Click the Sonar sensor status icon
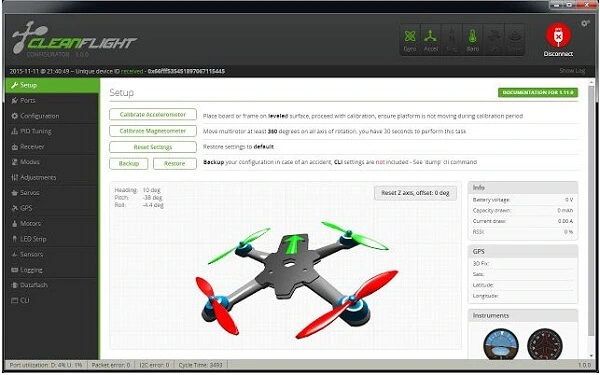The height and width of the screenshot is (375, 600). (514, 40)
